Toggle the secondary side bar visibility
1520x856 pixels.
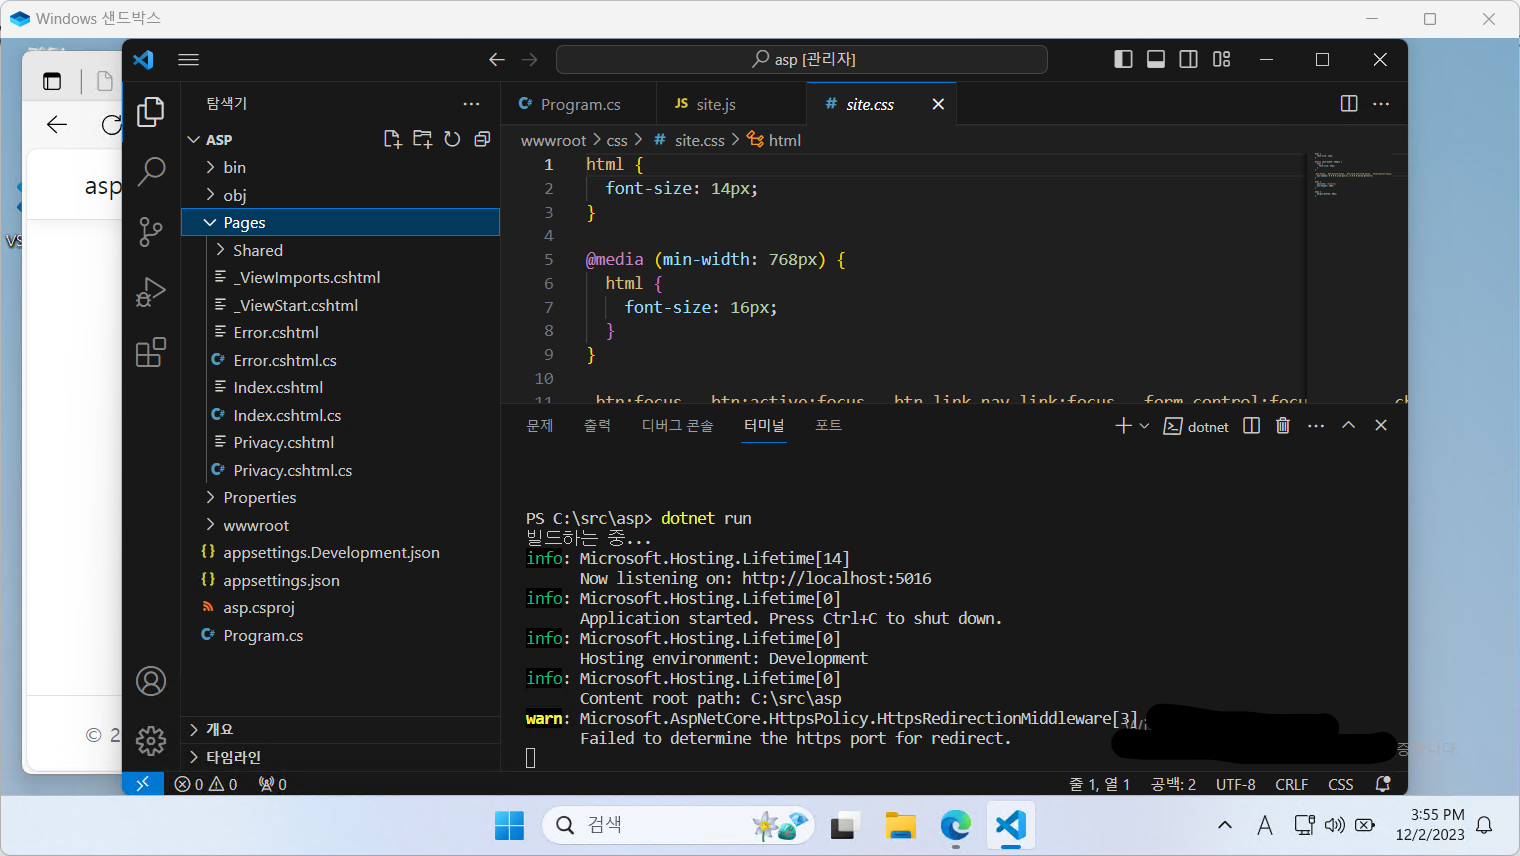pyautogui.click(x=1188, y=60)
